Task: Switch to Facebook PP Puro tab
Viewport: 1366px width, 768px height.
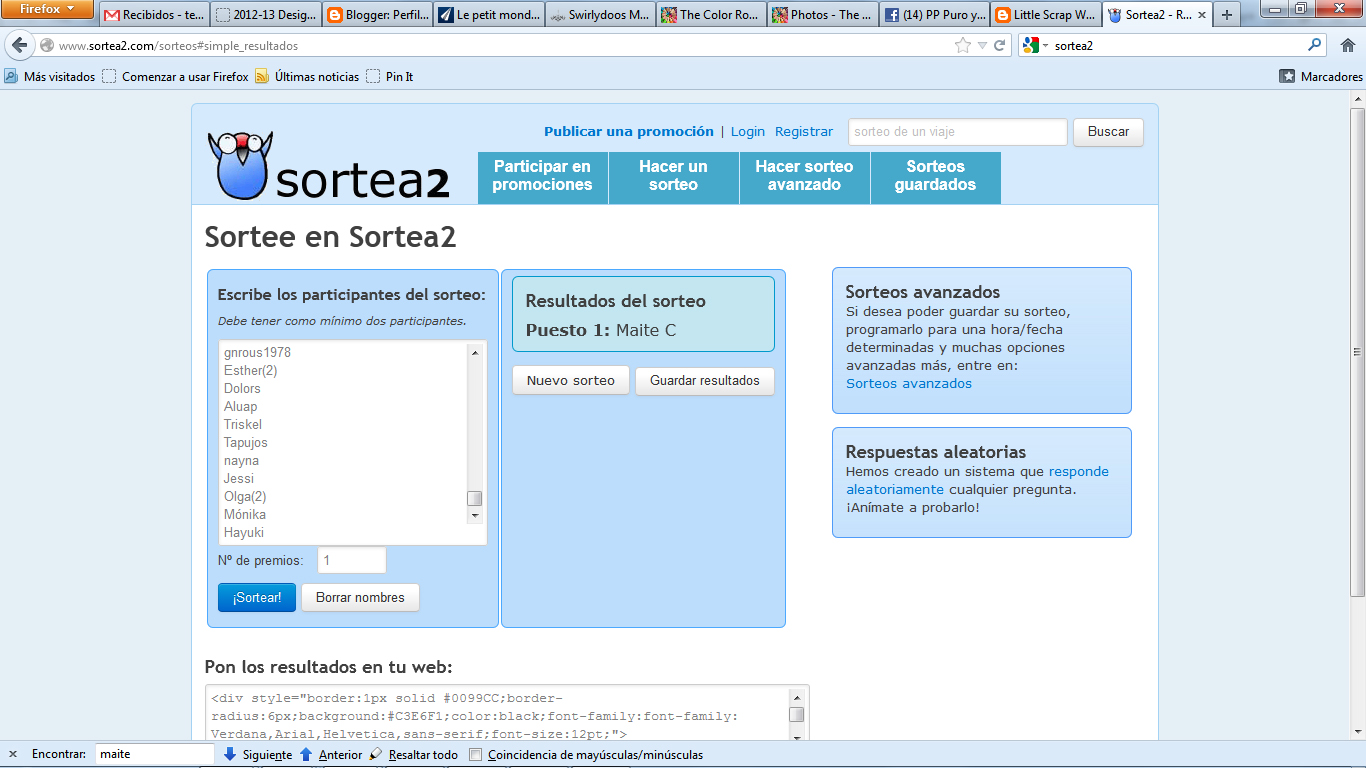Action: (935, 15)
